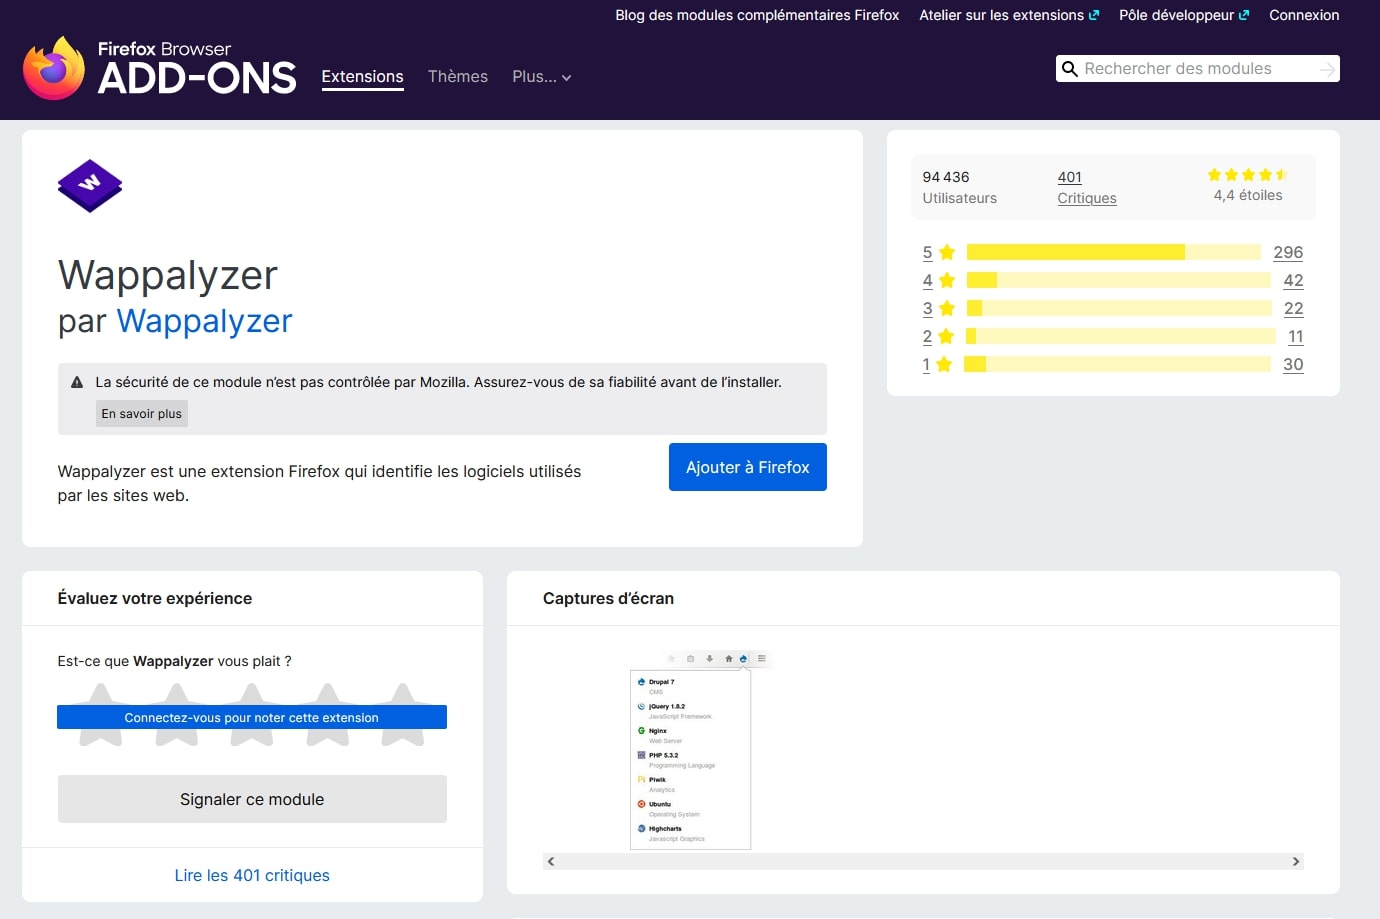Click the search magnifier icon
This screenshot has height=919, width=1380.
click(1069, 69)
